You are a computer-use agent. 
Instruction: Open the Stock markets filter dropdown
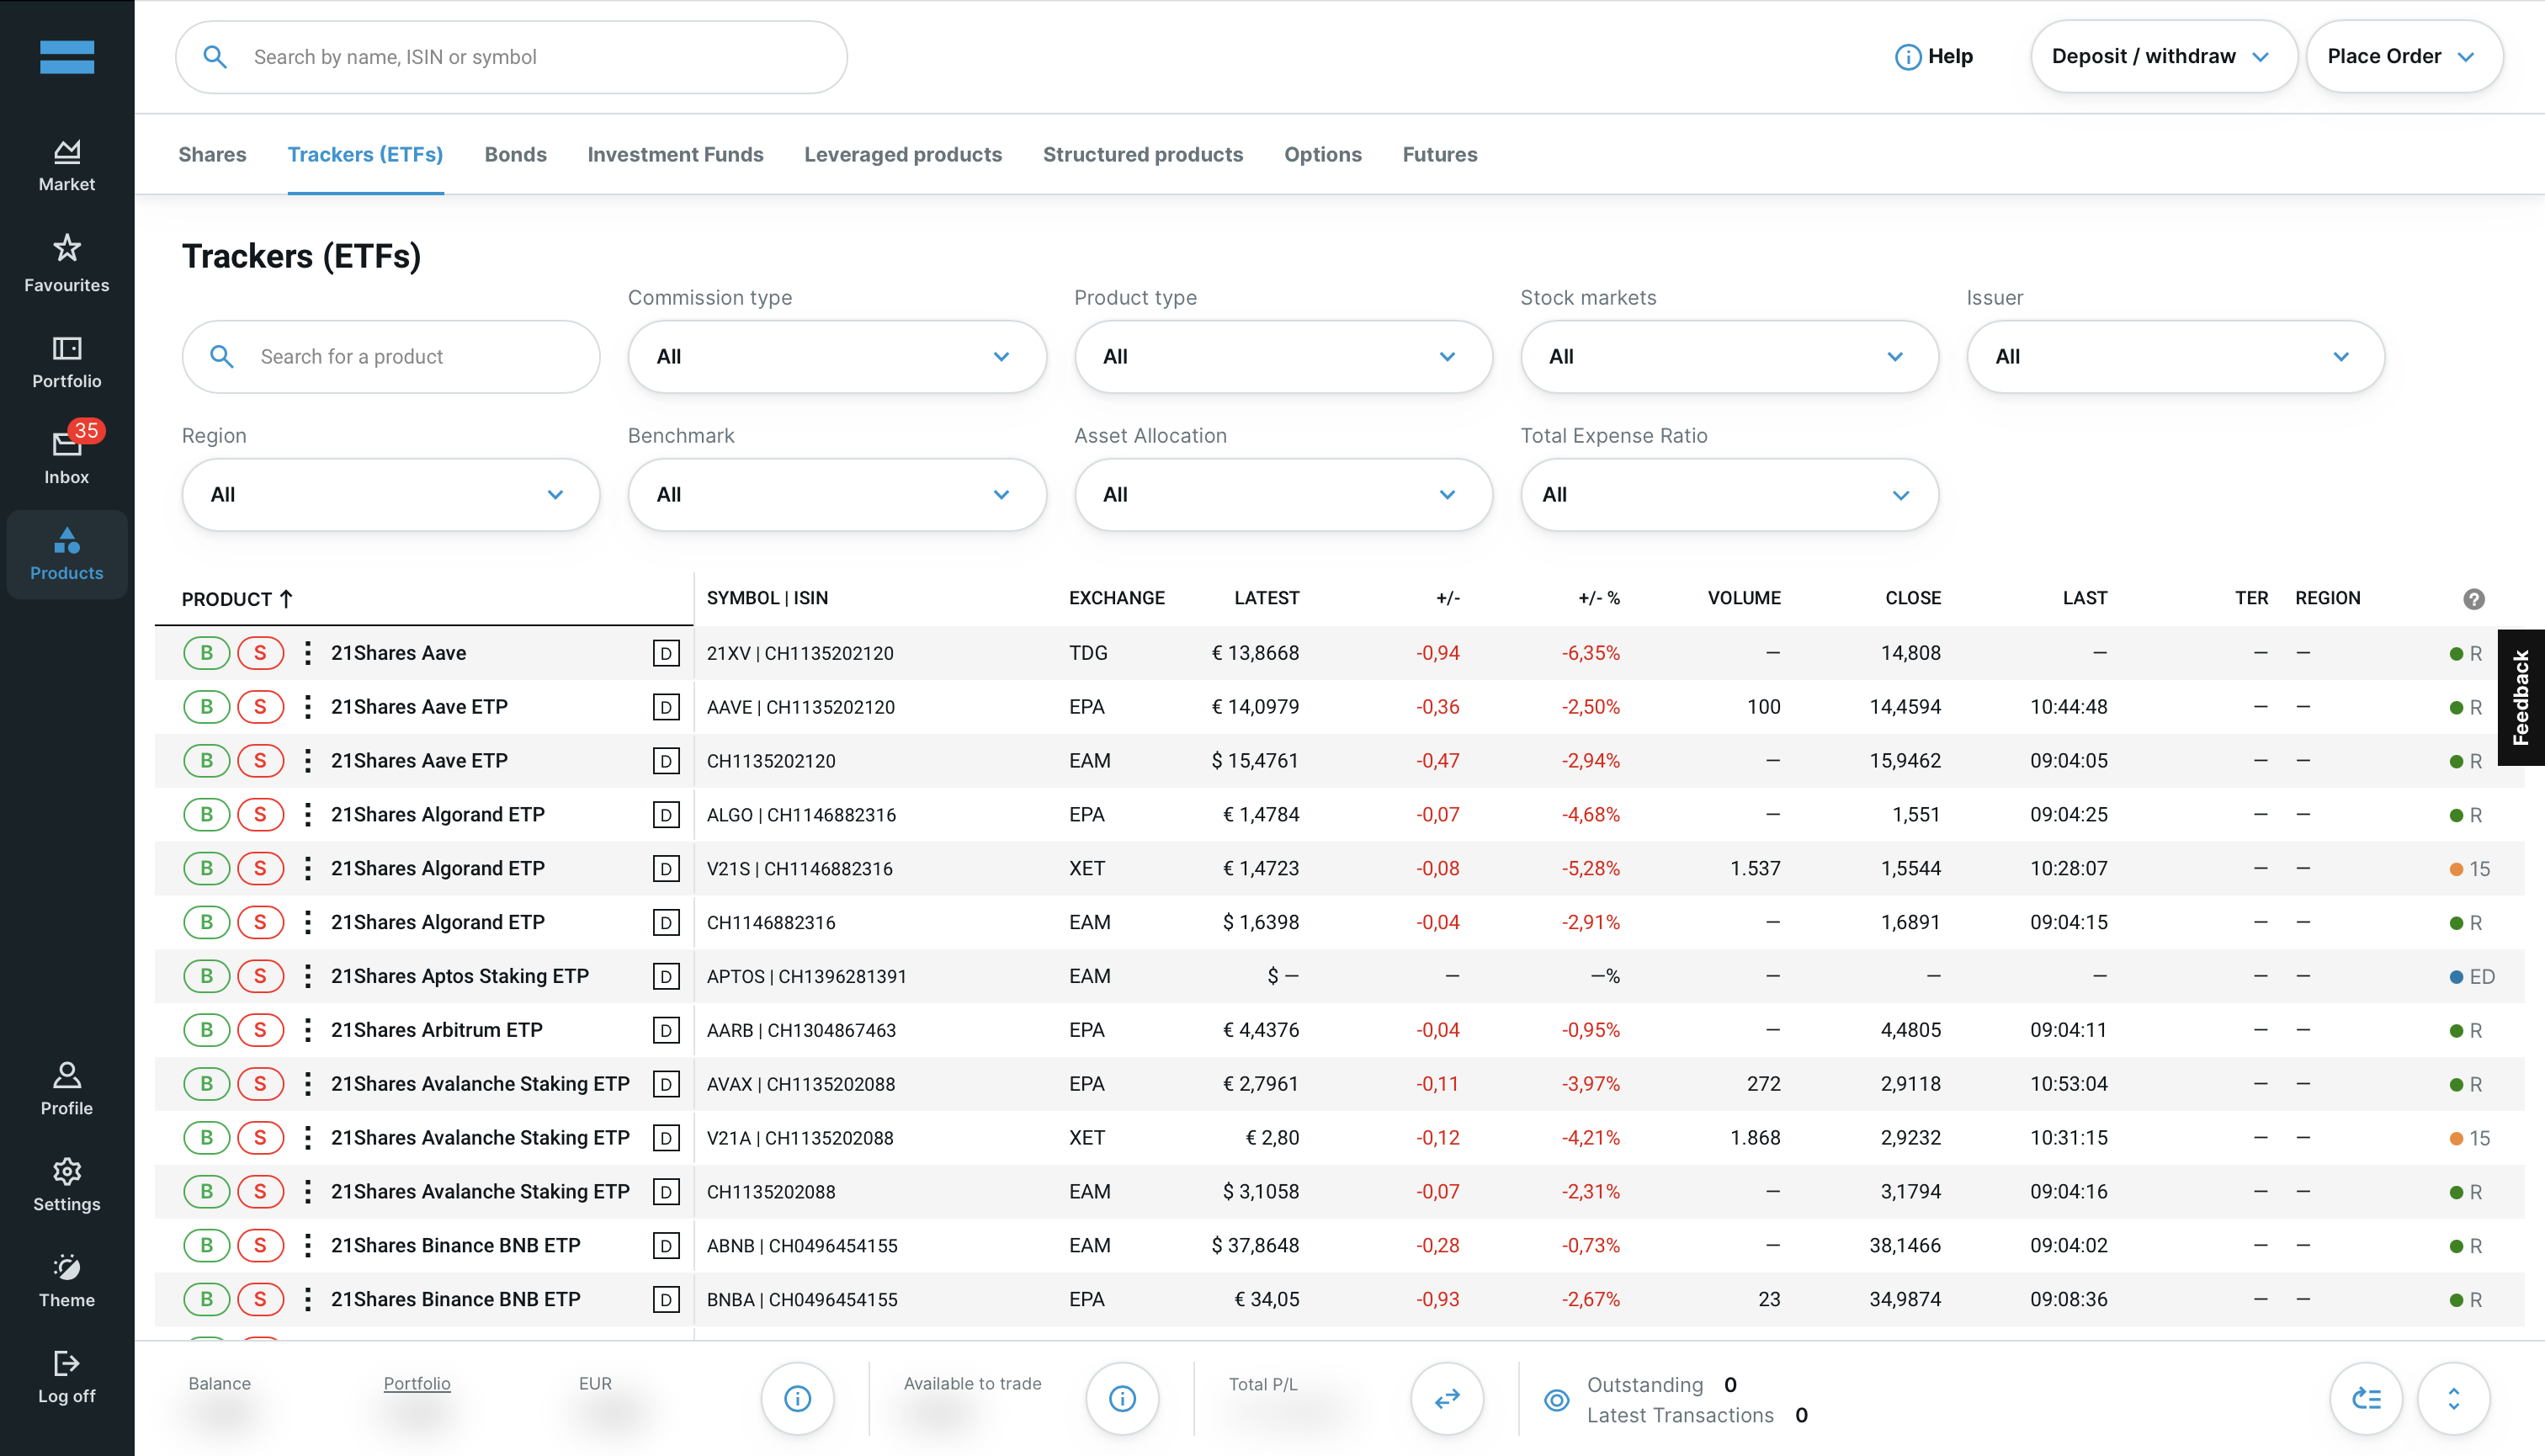click(x=1728, y=357)
